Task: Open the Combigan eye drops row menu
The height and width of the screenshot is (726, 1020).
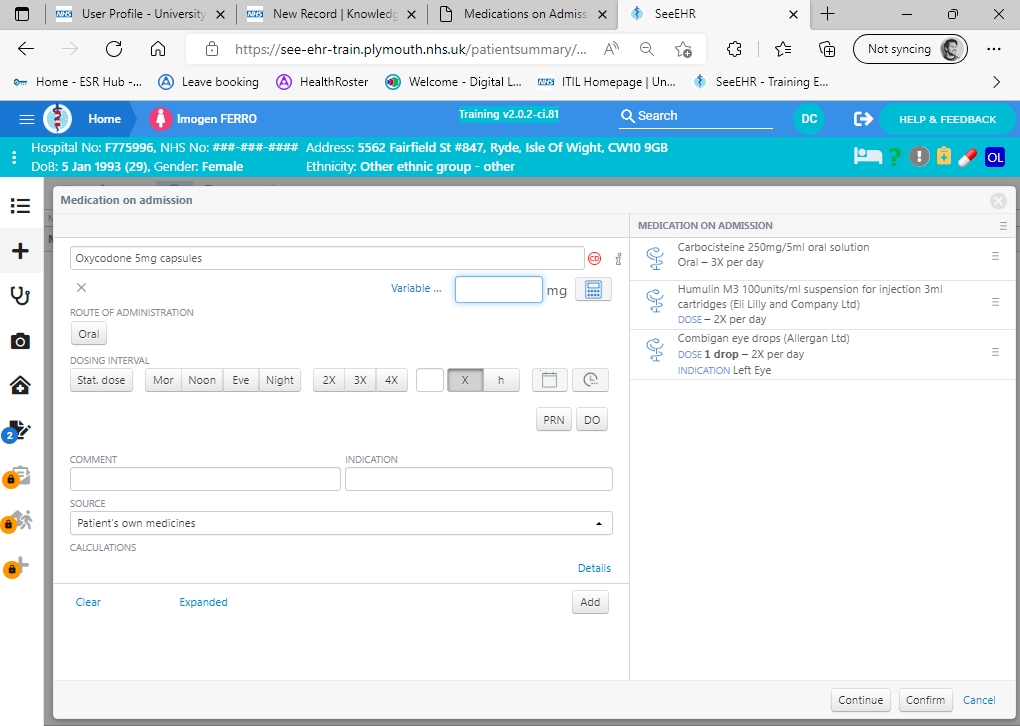Action: pos(995,352)
